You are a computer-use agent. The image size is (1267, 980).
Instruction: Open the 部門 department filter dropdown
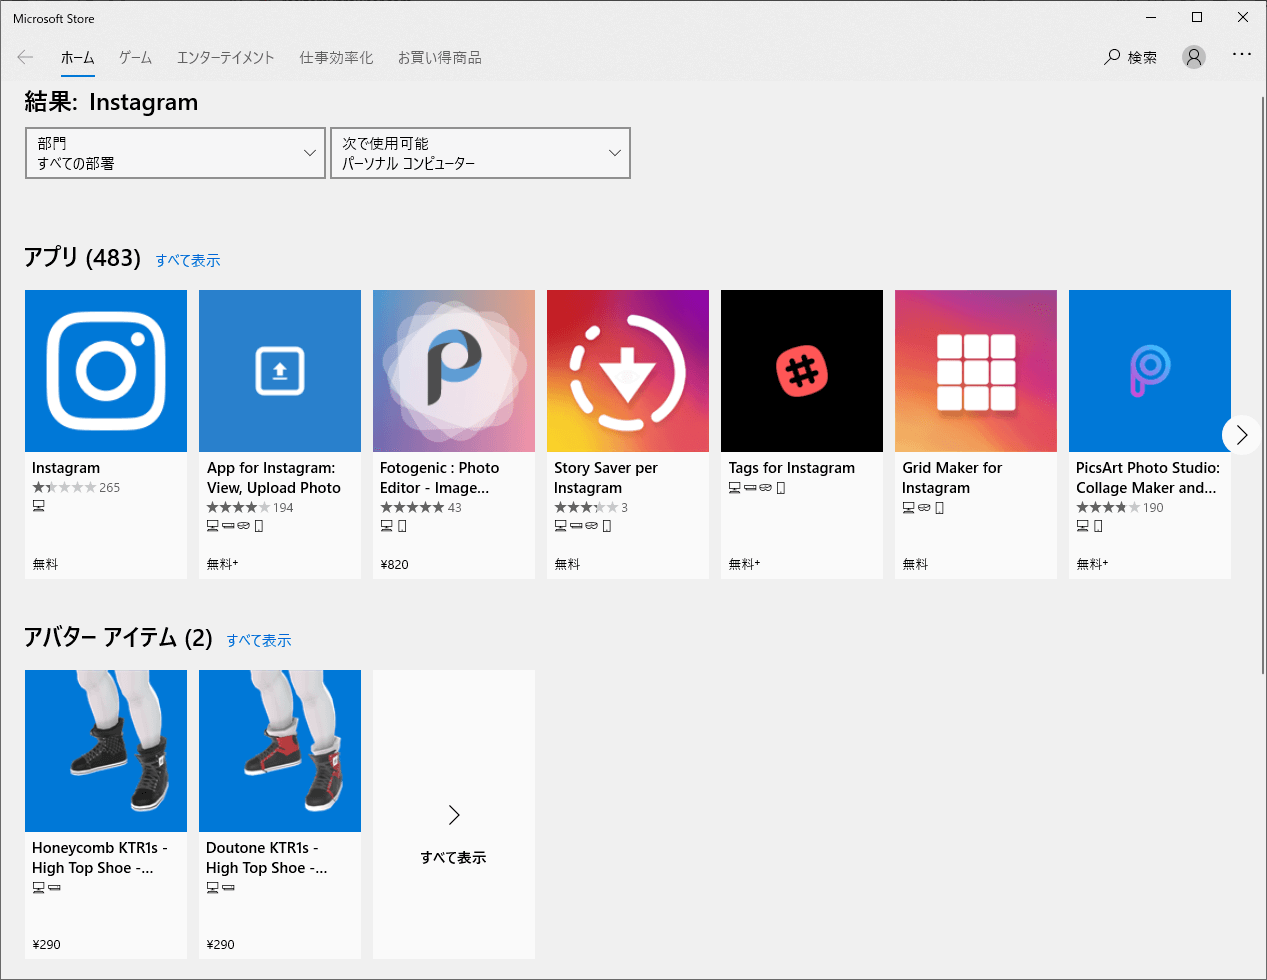175,152
